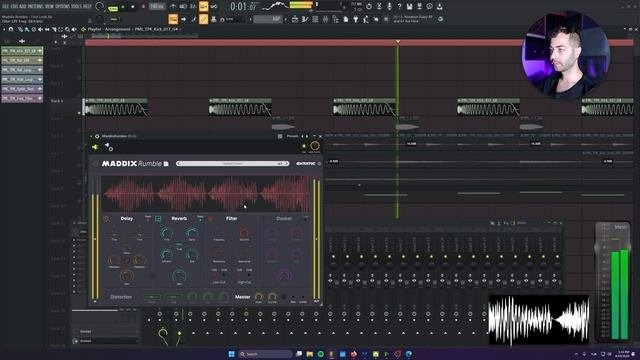
Task: Click the Reverb section label
Action: (x=179, y=219)
